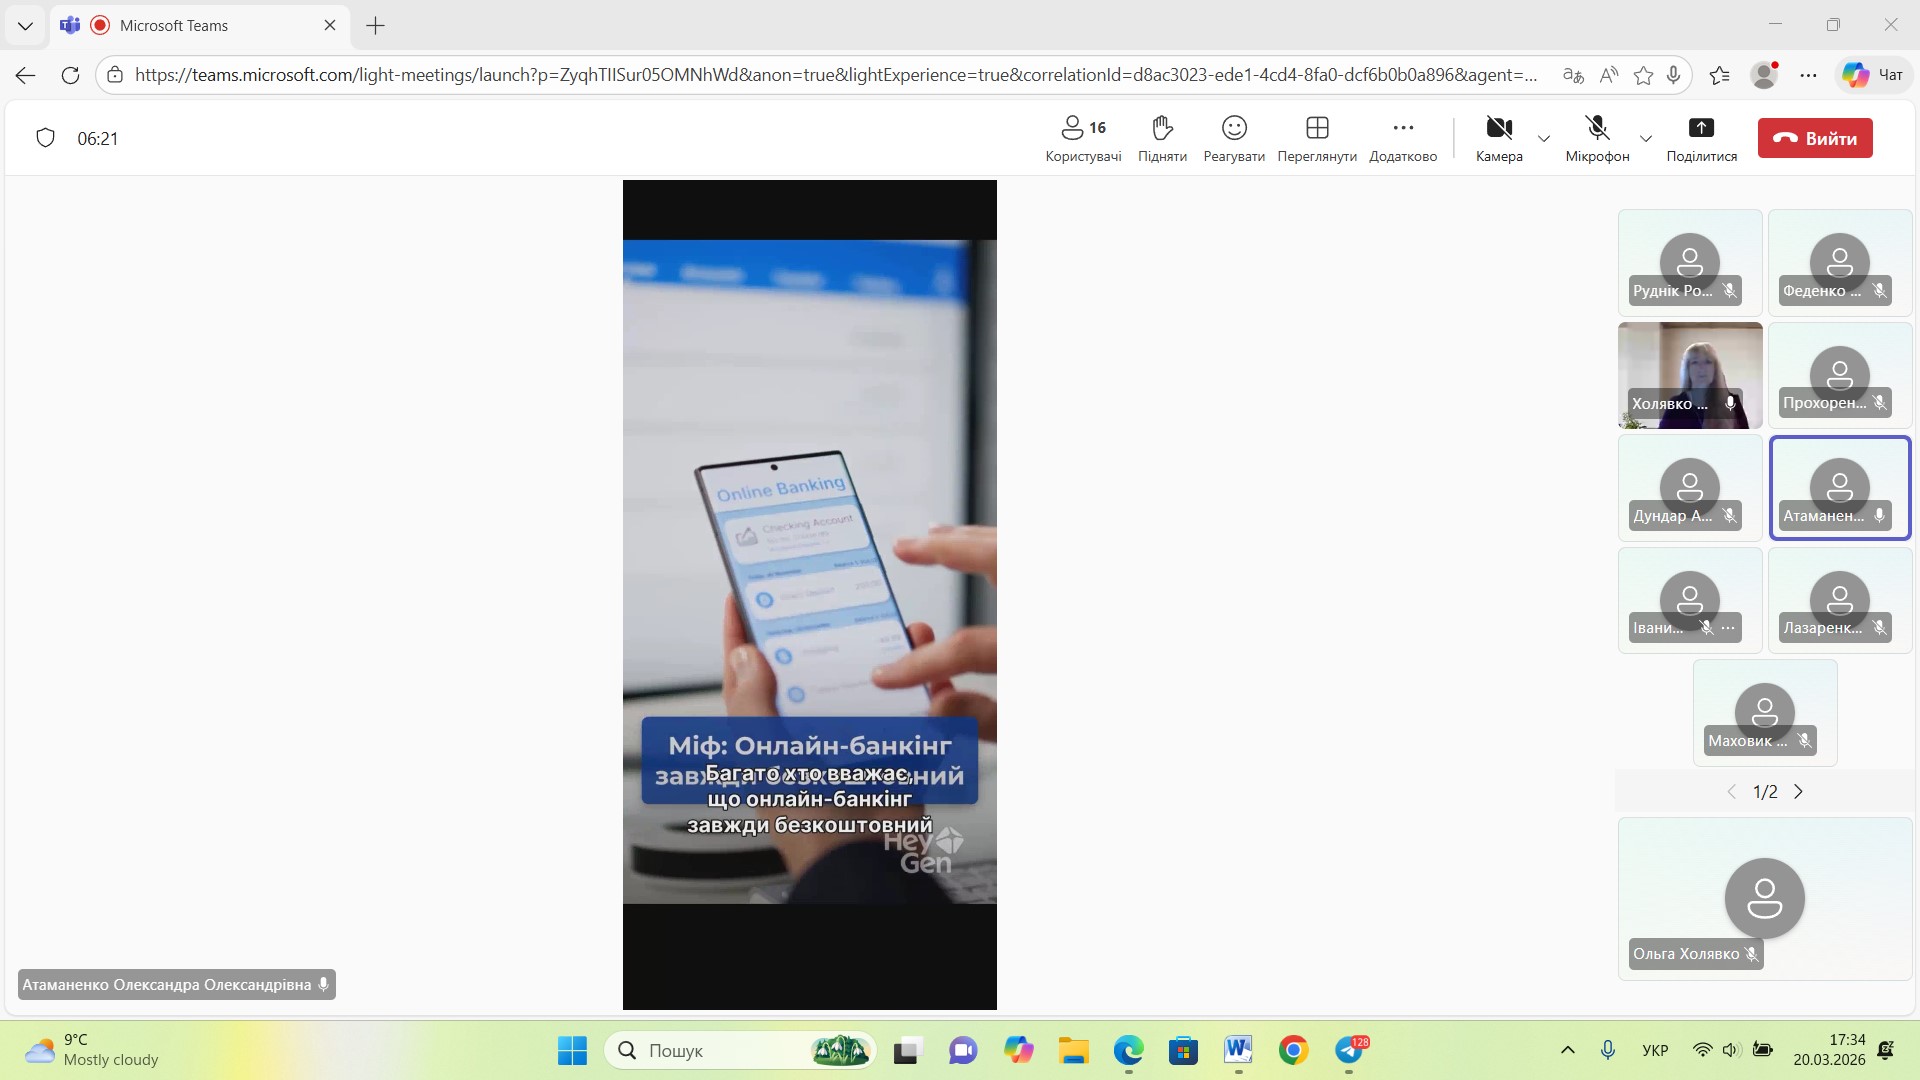Click the Холявко video thumbnail
Screen dimensions: 1920x1080
click(1689, 375)
